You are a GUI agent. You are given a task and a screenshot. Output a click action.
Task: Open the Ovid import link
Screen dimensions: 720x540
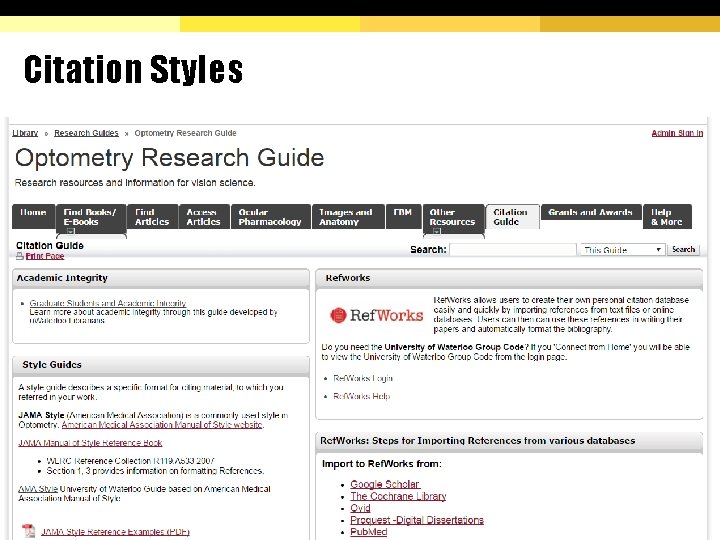click(360, 508)
